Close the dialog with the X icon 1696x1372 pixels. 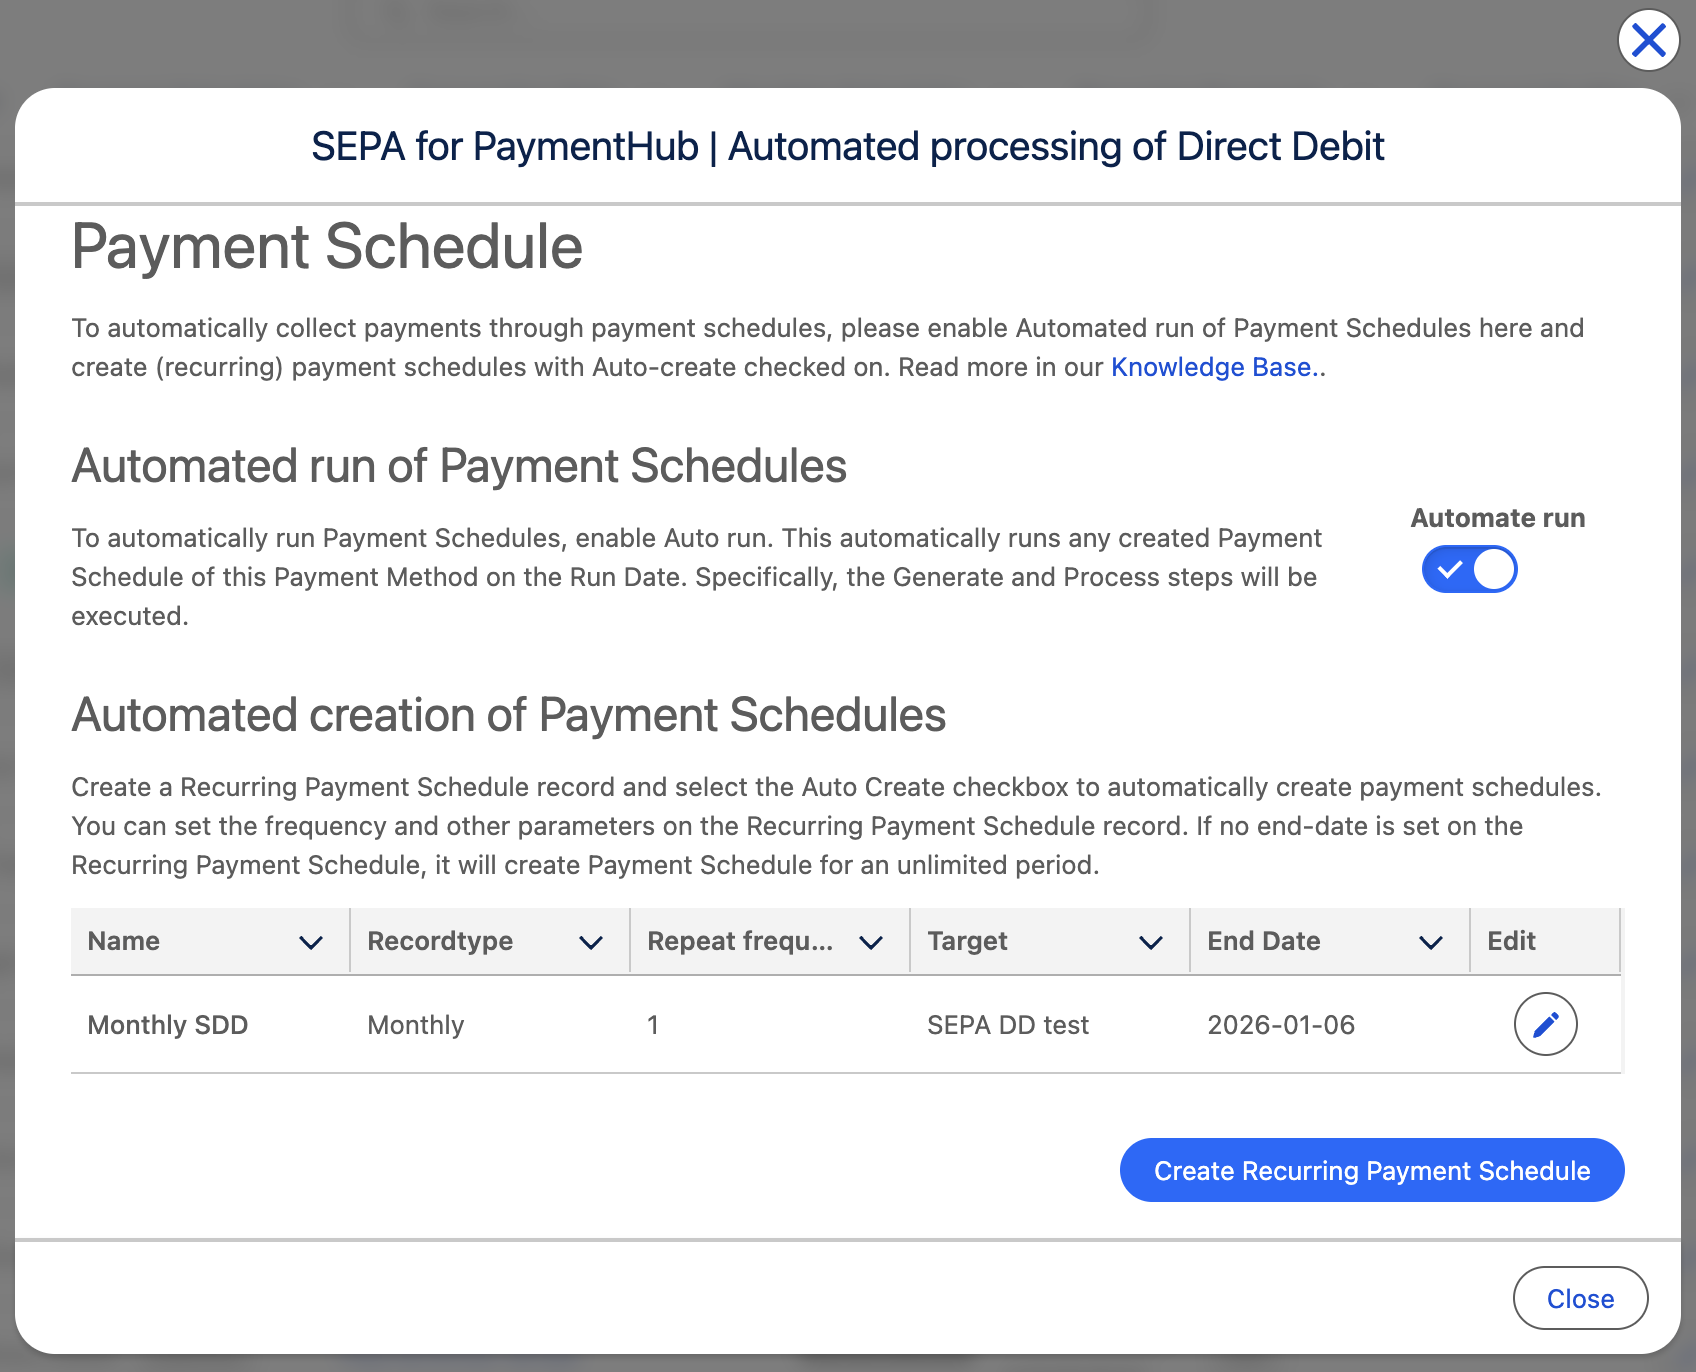pos(1647,40)
